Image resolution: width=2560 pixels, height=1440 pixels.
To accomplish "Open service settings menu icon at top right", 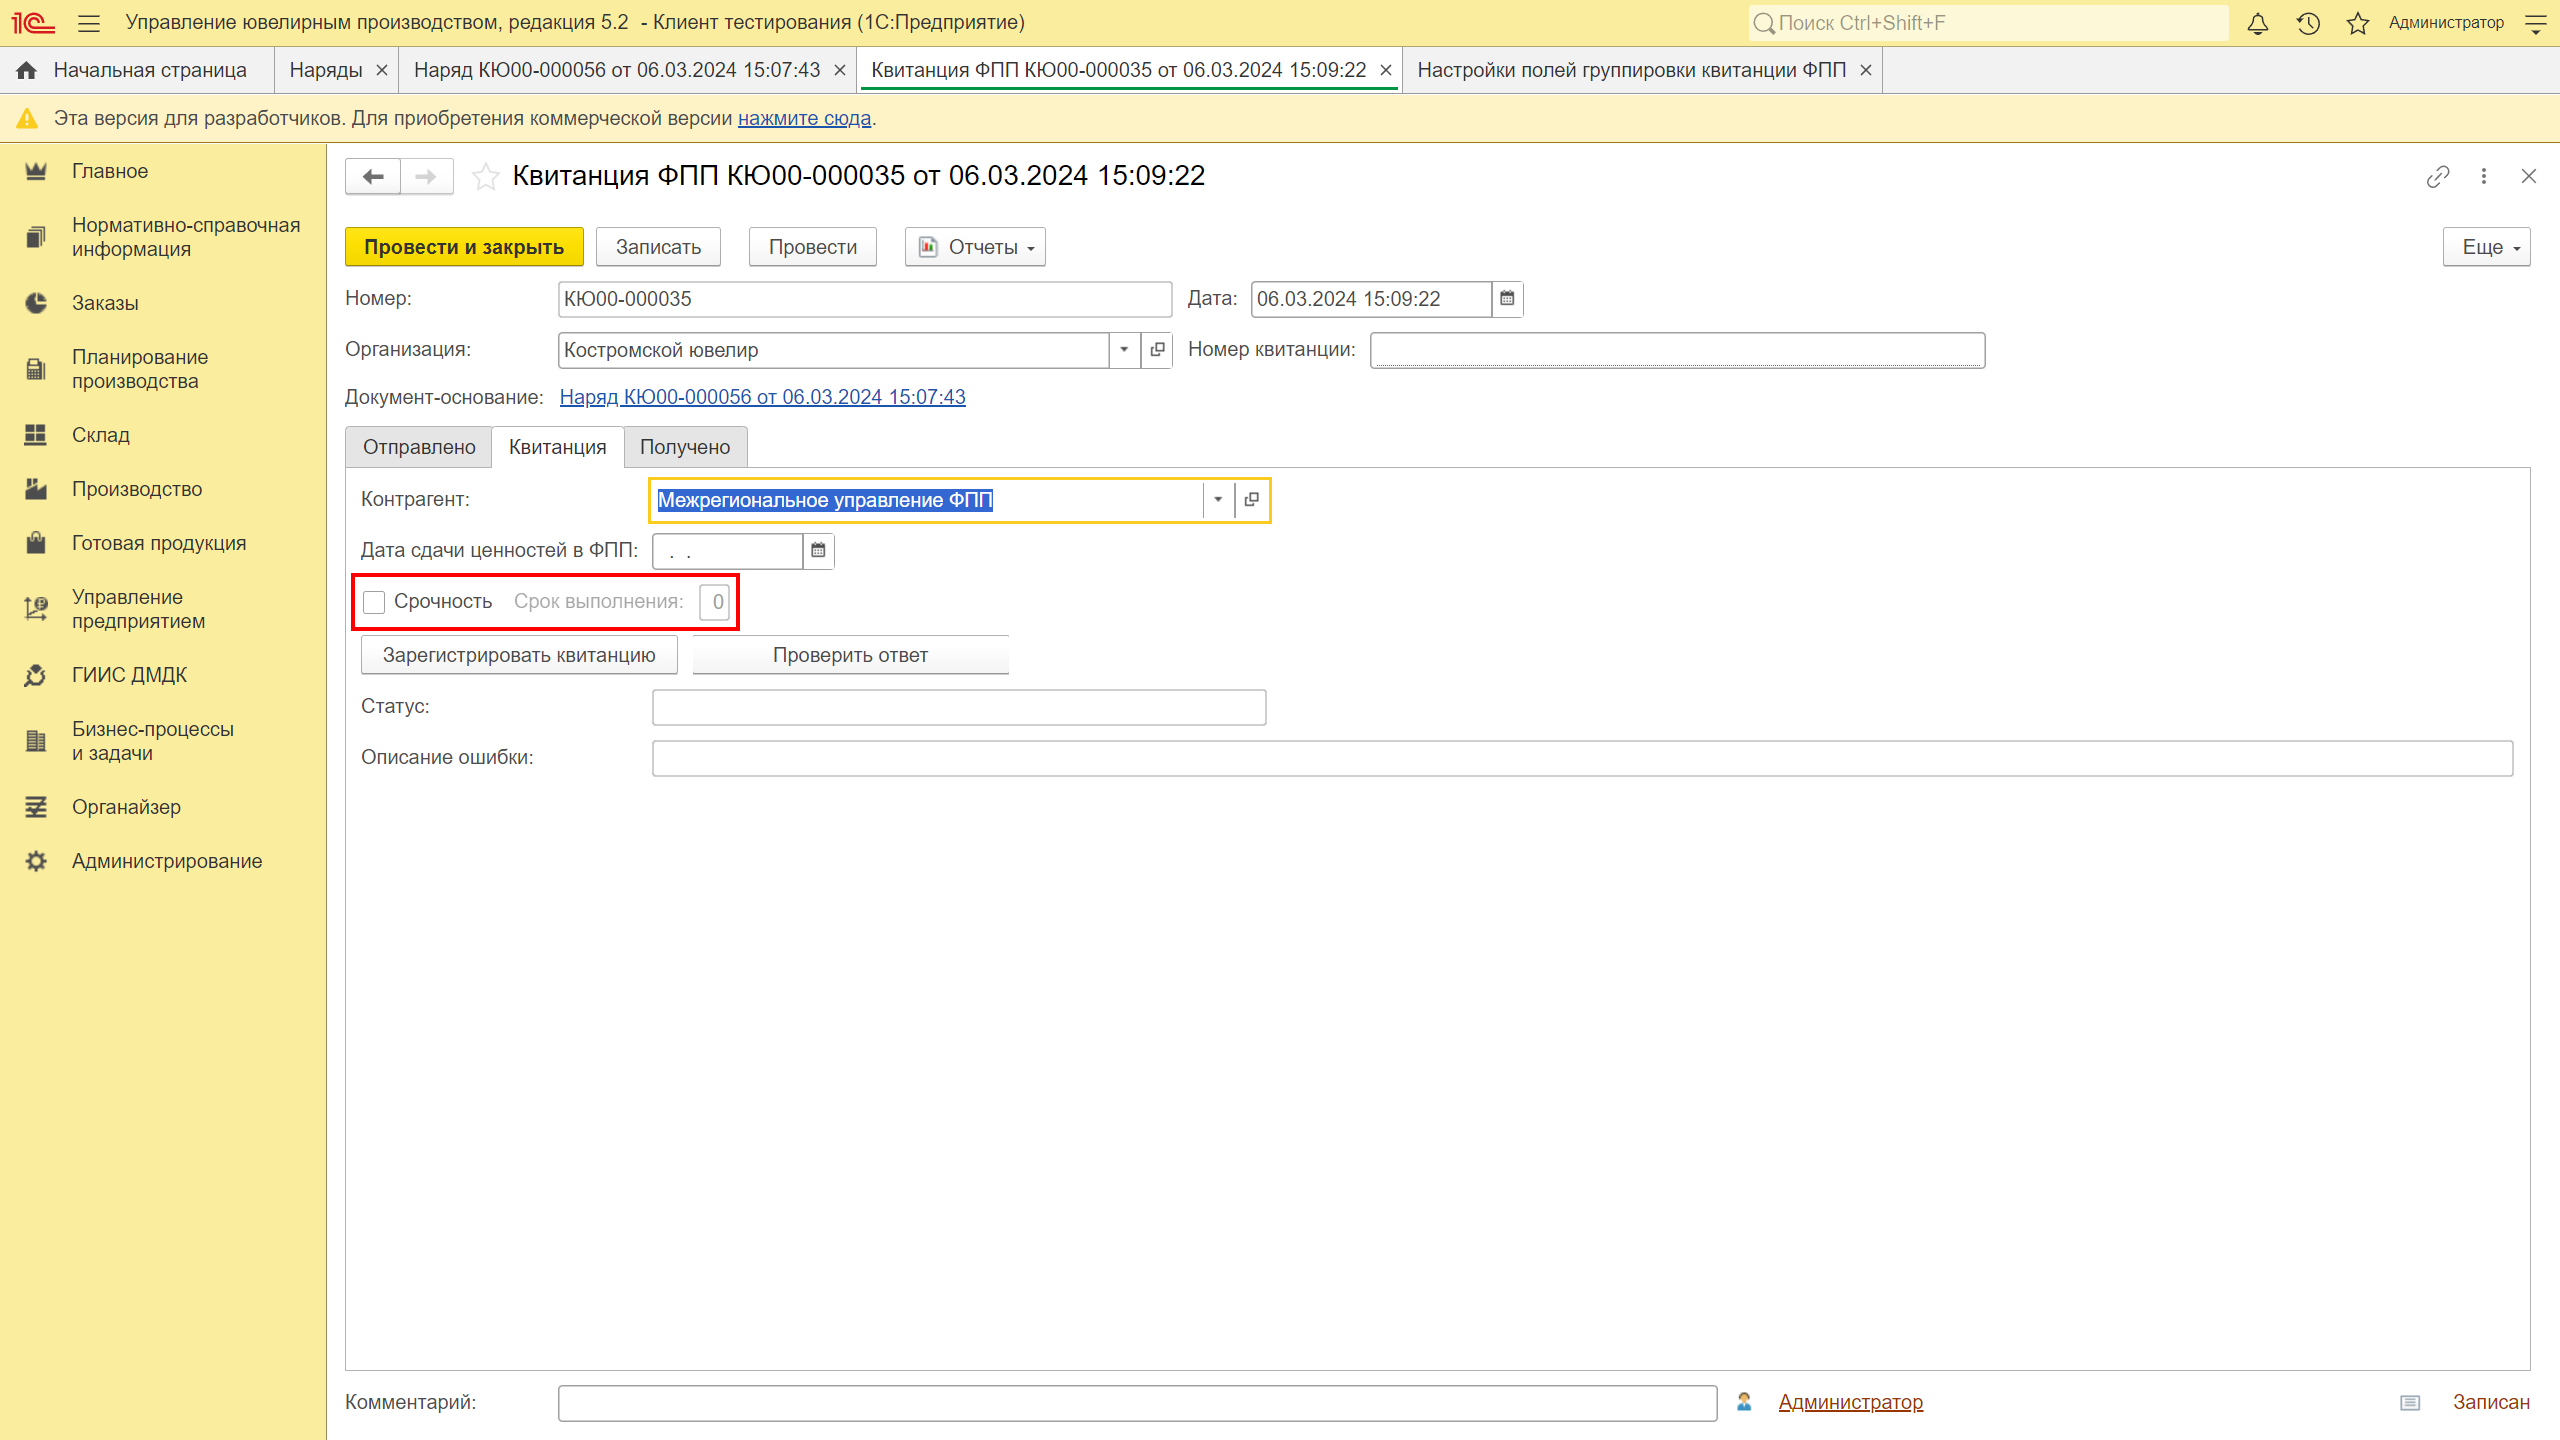I will point(2536,23).
